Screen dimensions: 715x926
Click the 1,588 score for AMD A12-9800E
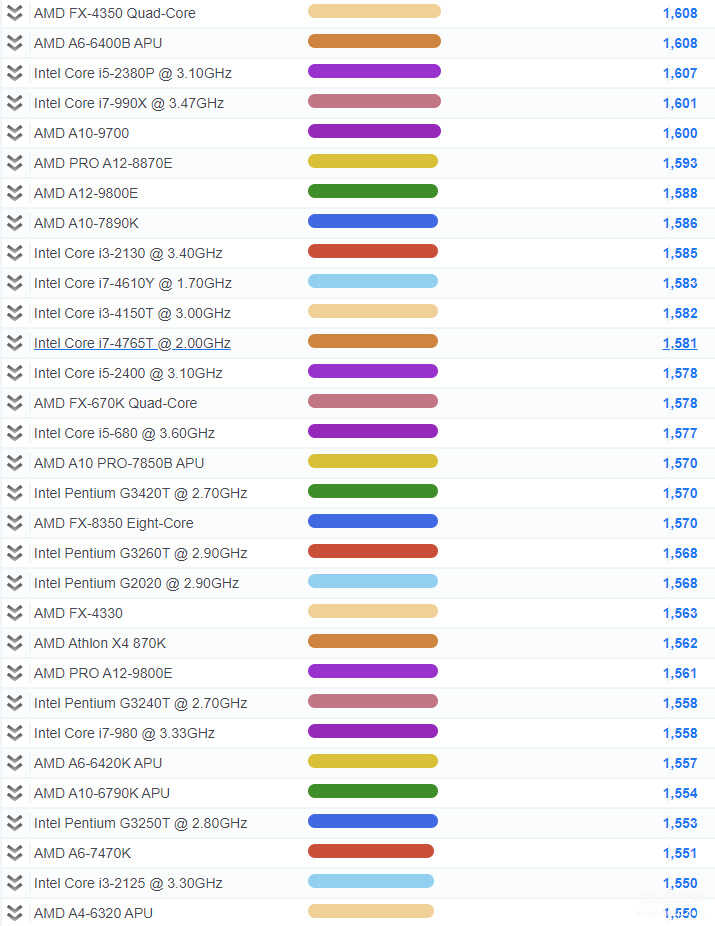tap(680, 193)
